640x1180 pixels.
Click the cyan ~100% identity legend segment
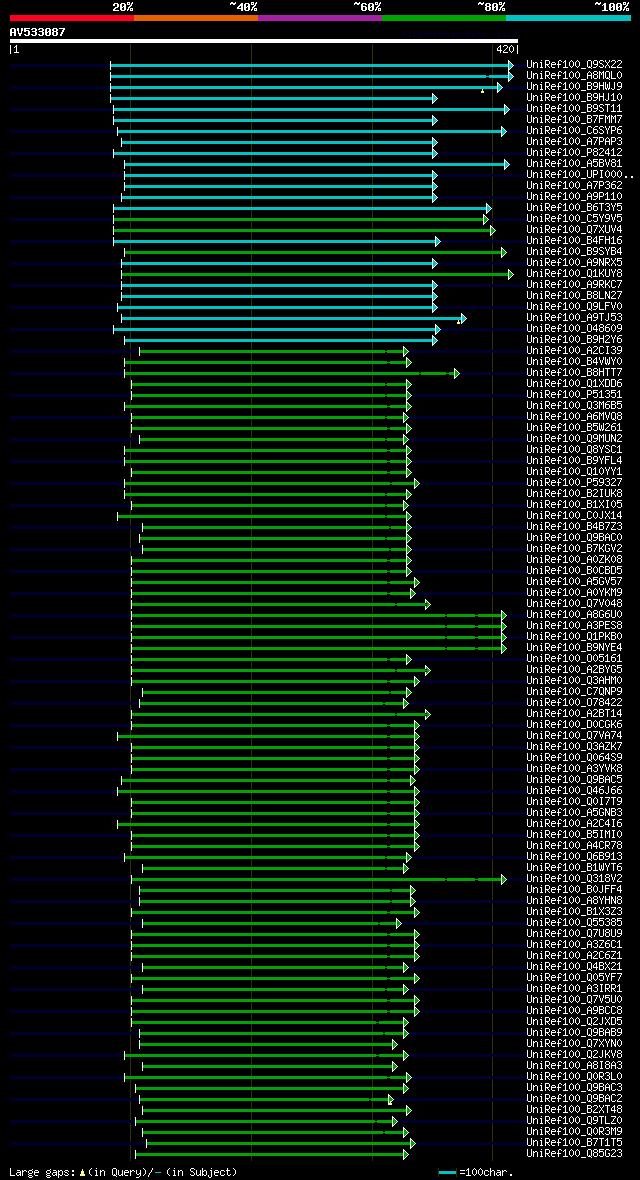point(568,17)
